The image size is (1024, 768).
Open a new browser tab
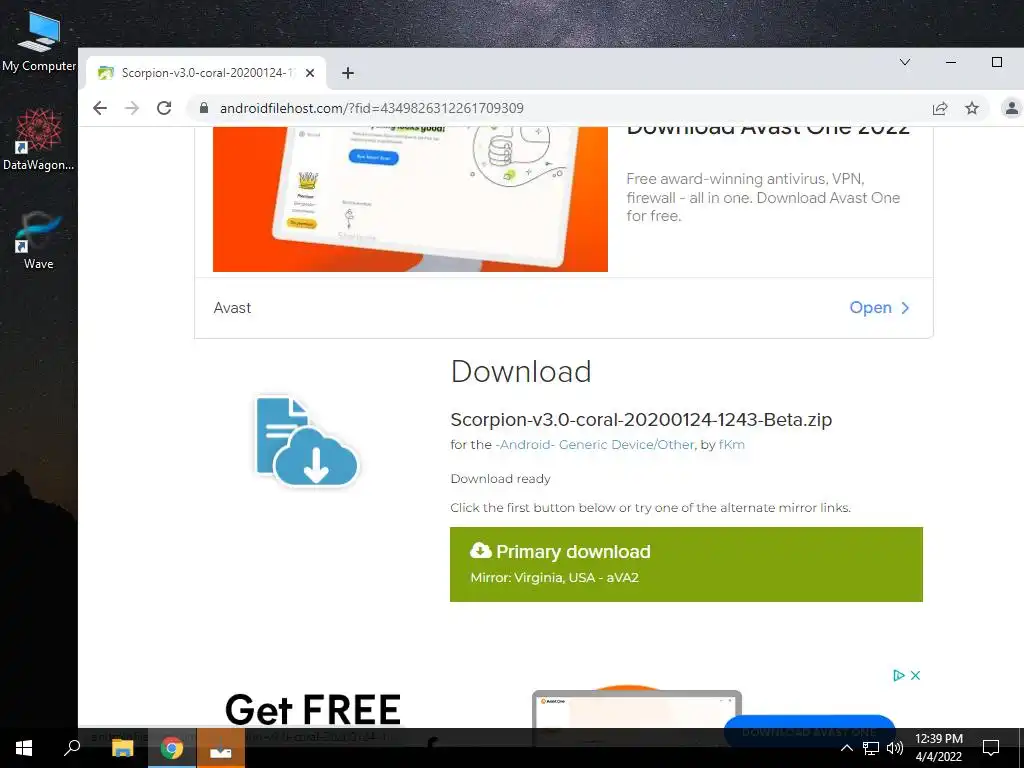tap(348, 73)
